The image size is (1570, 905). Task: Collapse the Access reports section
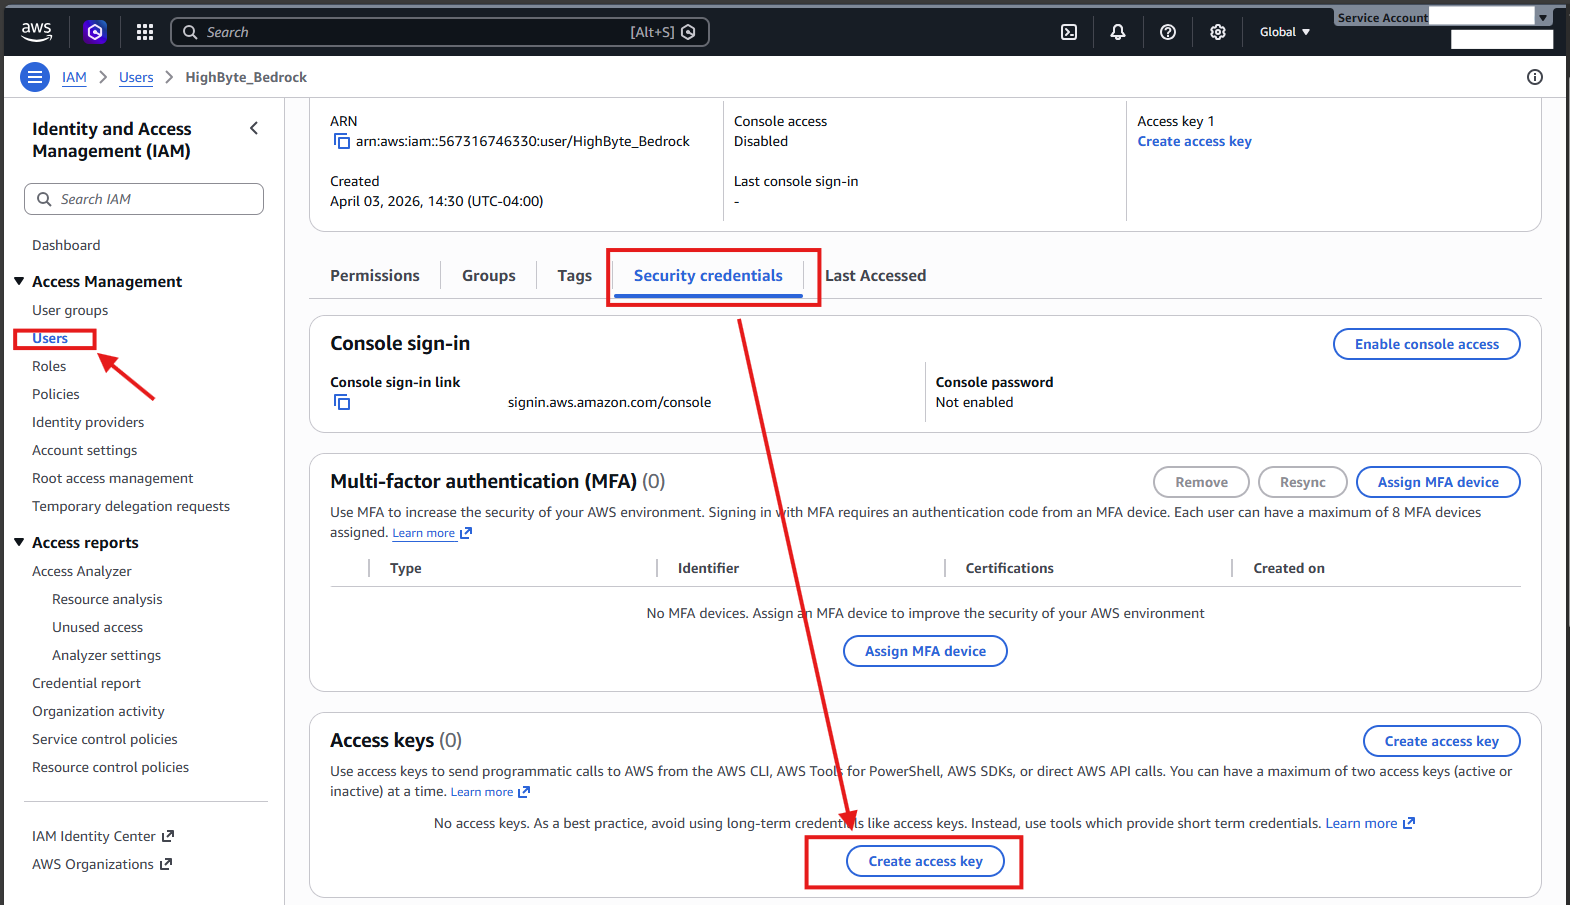pyautogui.click(x=19, y=543)
